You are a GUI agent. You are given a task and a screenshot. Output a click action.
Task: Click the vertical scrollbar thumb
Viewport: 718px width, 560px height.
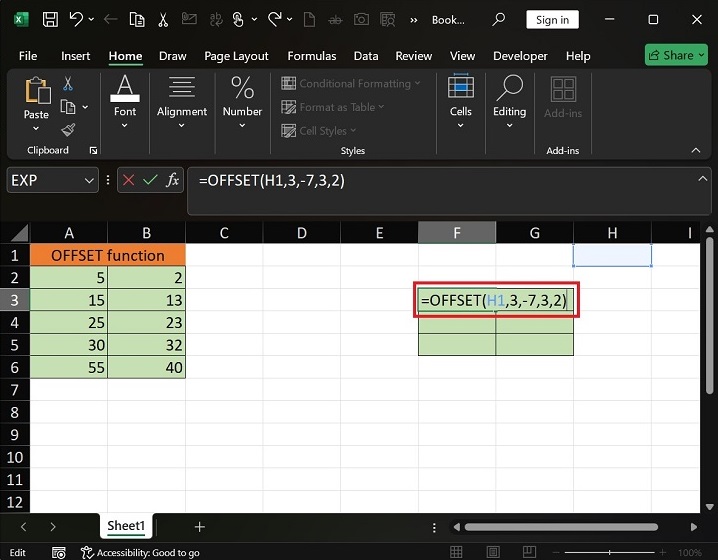pyautogui.click(x=709, y=315)
